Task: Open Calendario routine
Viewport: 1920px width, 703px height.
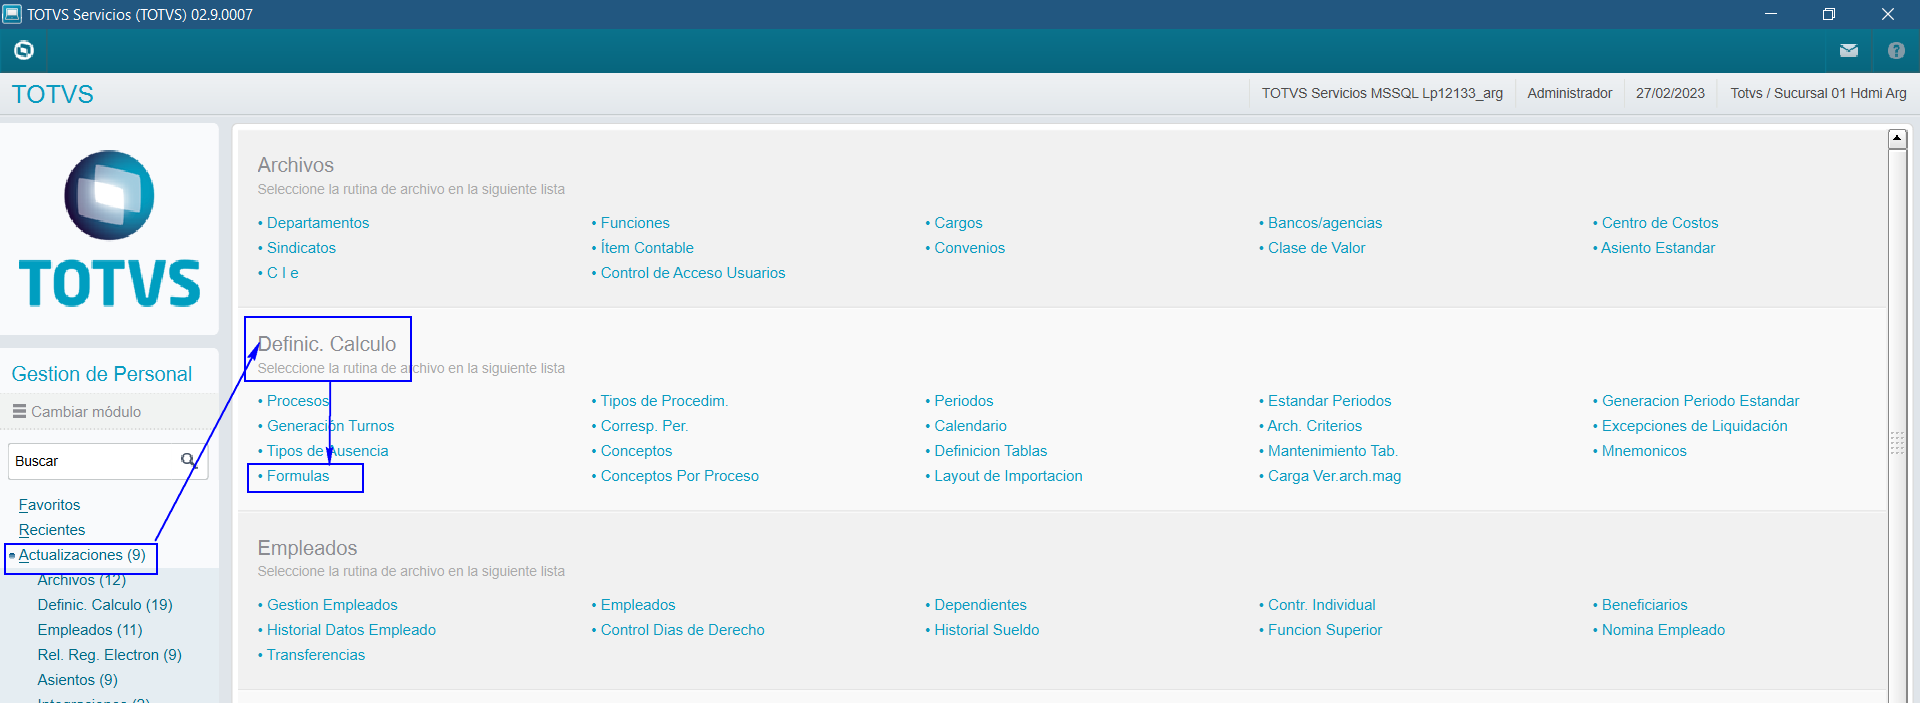Action: pos(970,426)
